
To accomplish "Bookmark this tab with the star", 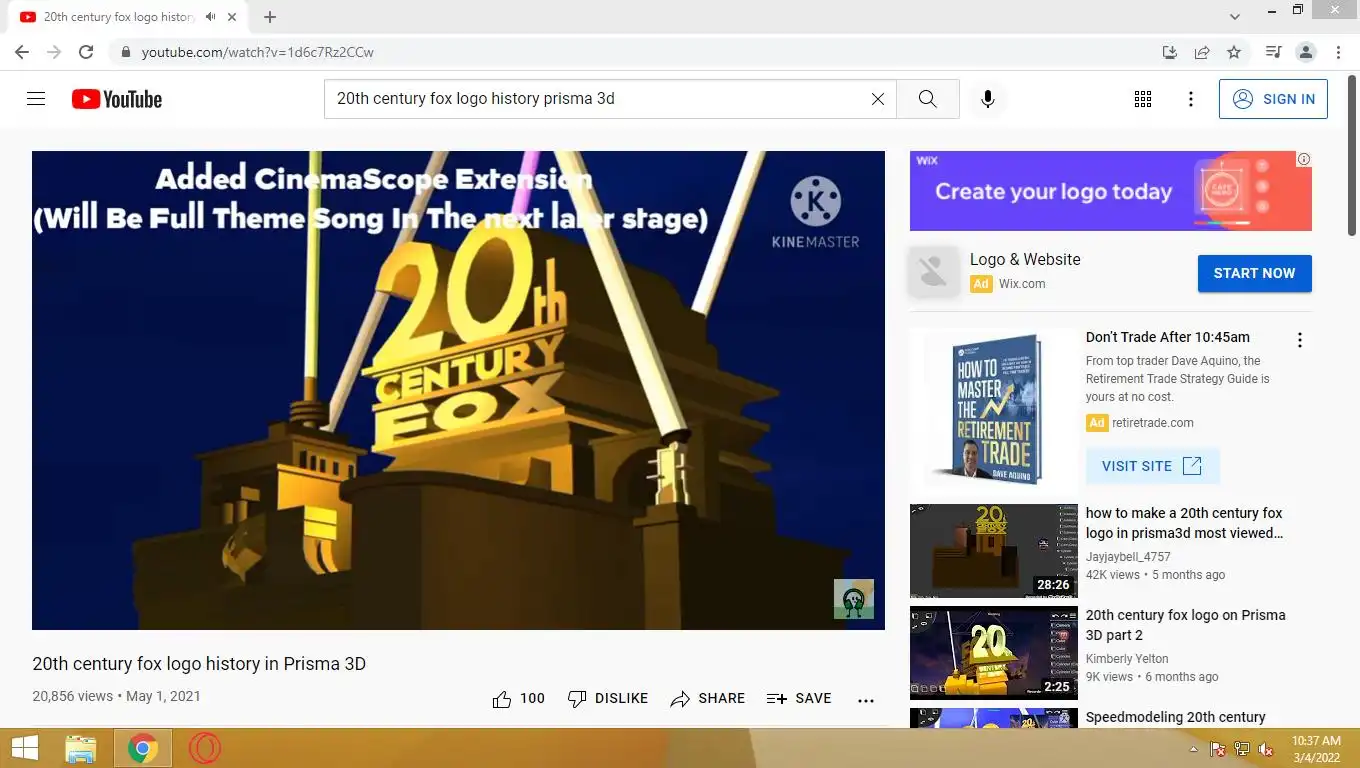I will (1234, 52).
